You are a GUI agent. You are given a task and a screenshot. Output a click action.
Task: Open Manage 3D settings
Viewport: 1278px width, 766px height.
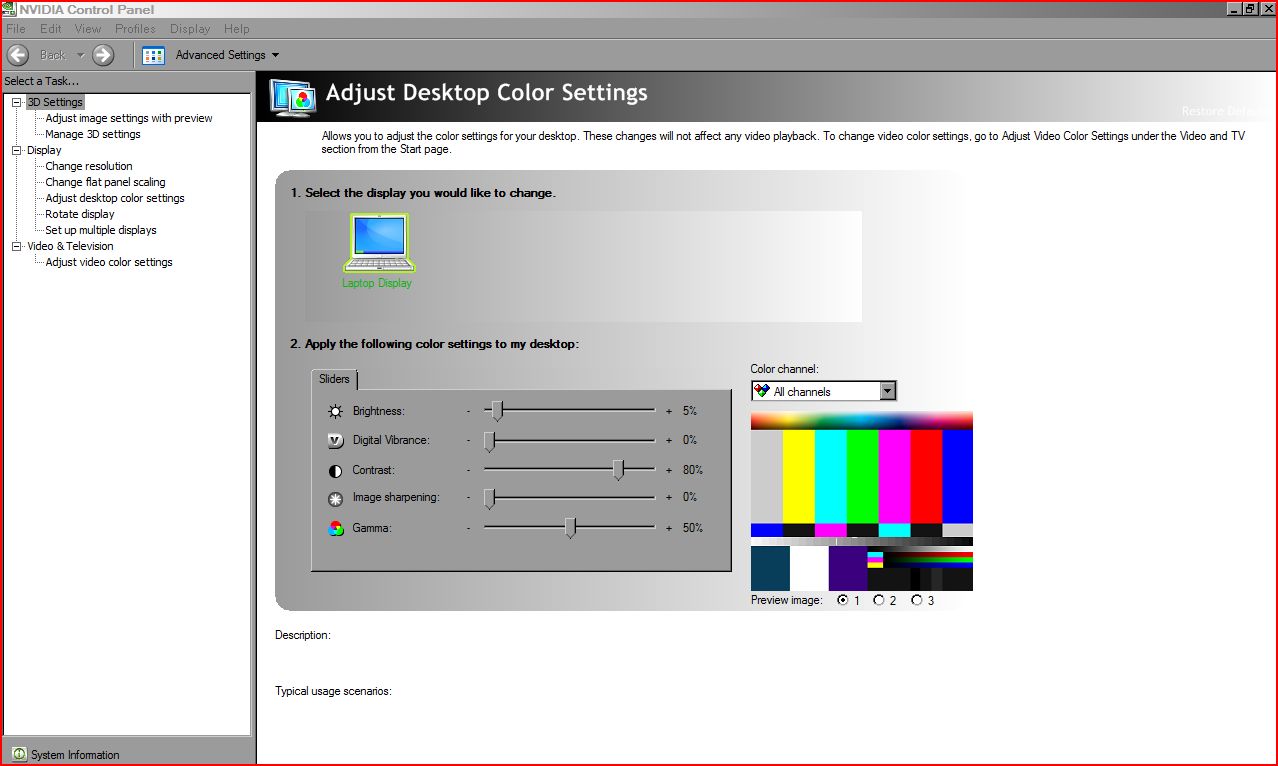point(93,134)
